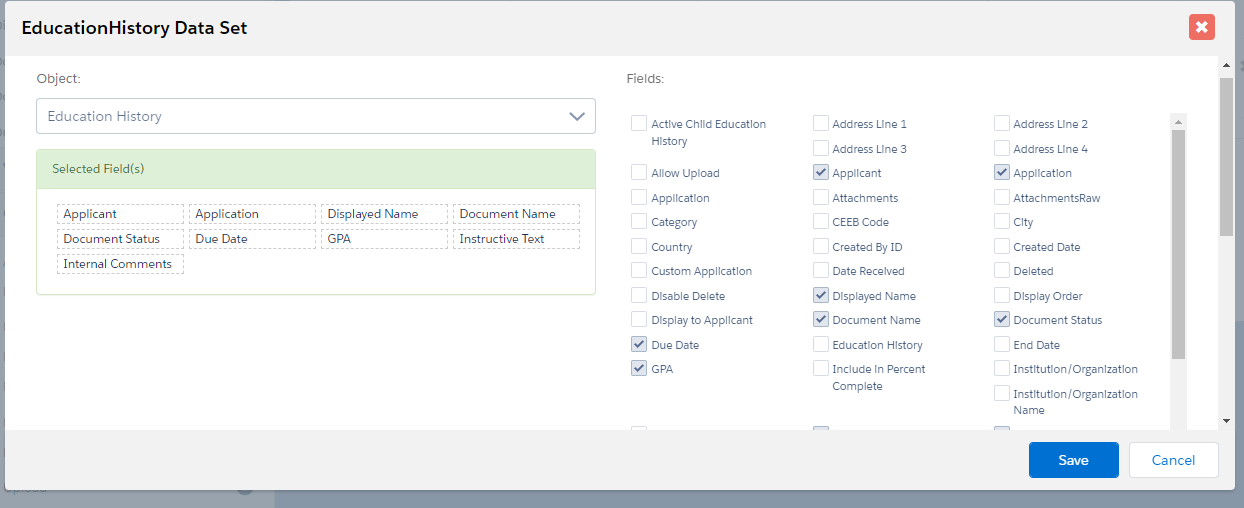
Task: Click the Internal Comments selected field chip
Action: pyautogui.click(x=120, y=264)
